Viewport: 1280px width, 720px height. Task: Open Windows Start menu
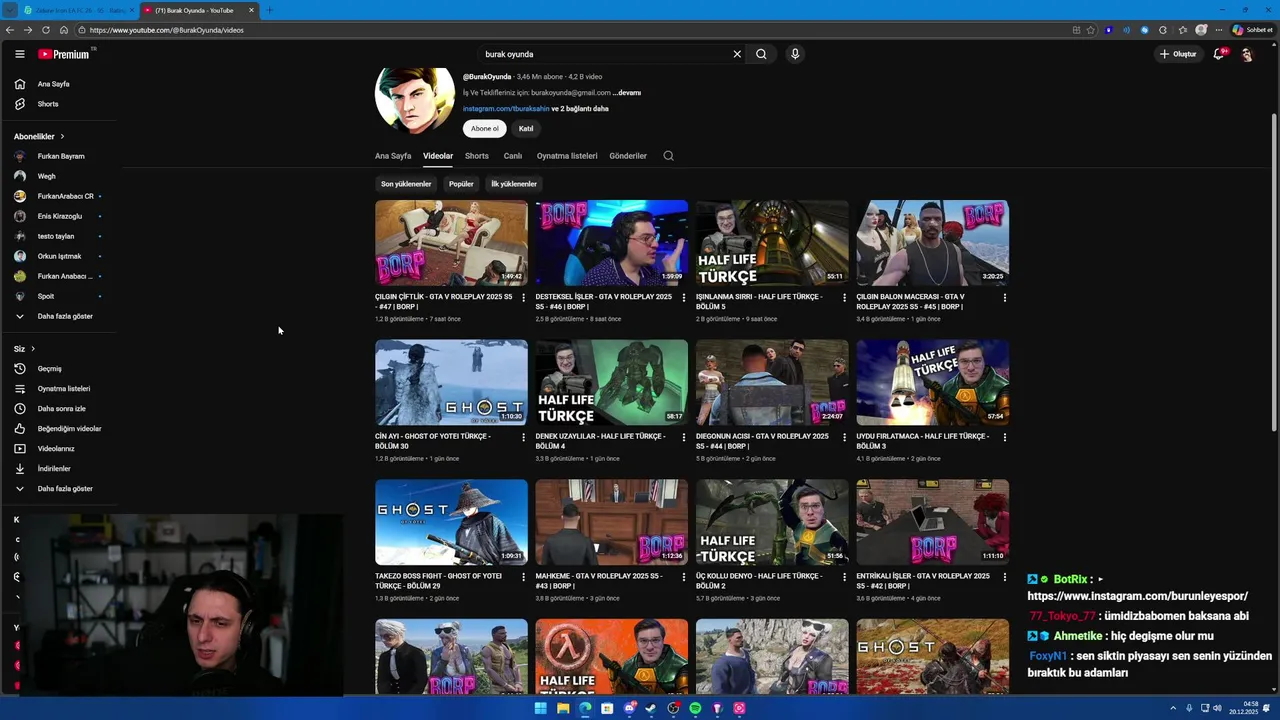pos(540,708)
